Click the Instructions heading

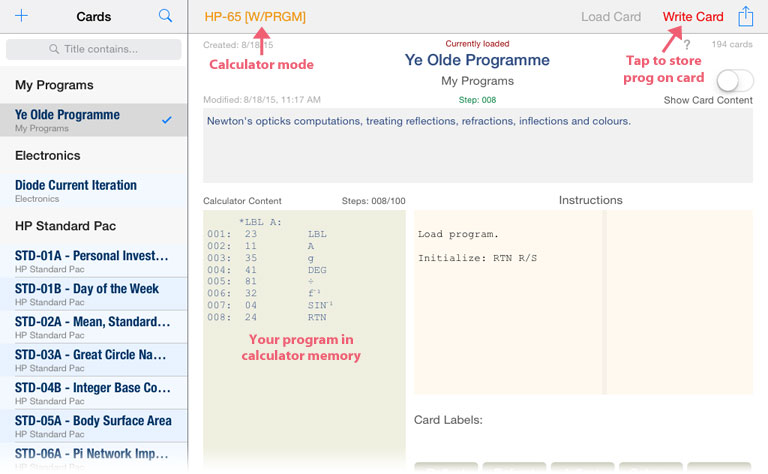pyautogui.click(x=591, y=200)
